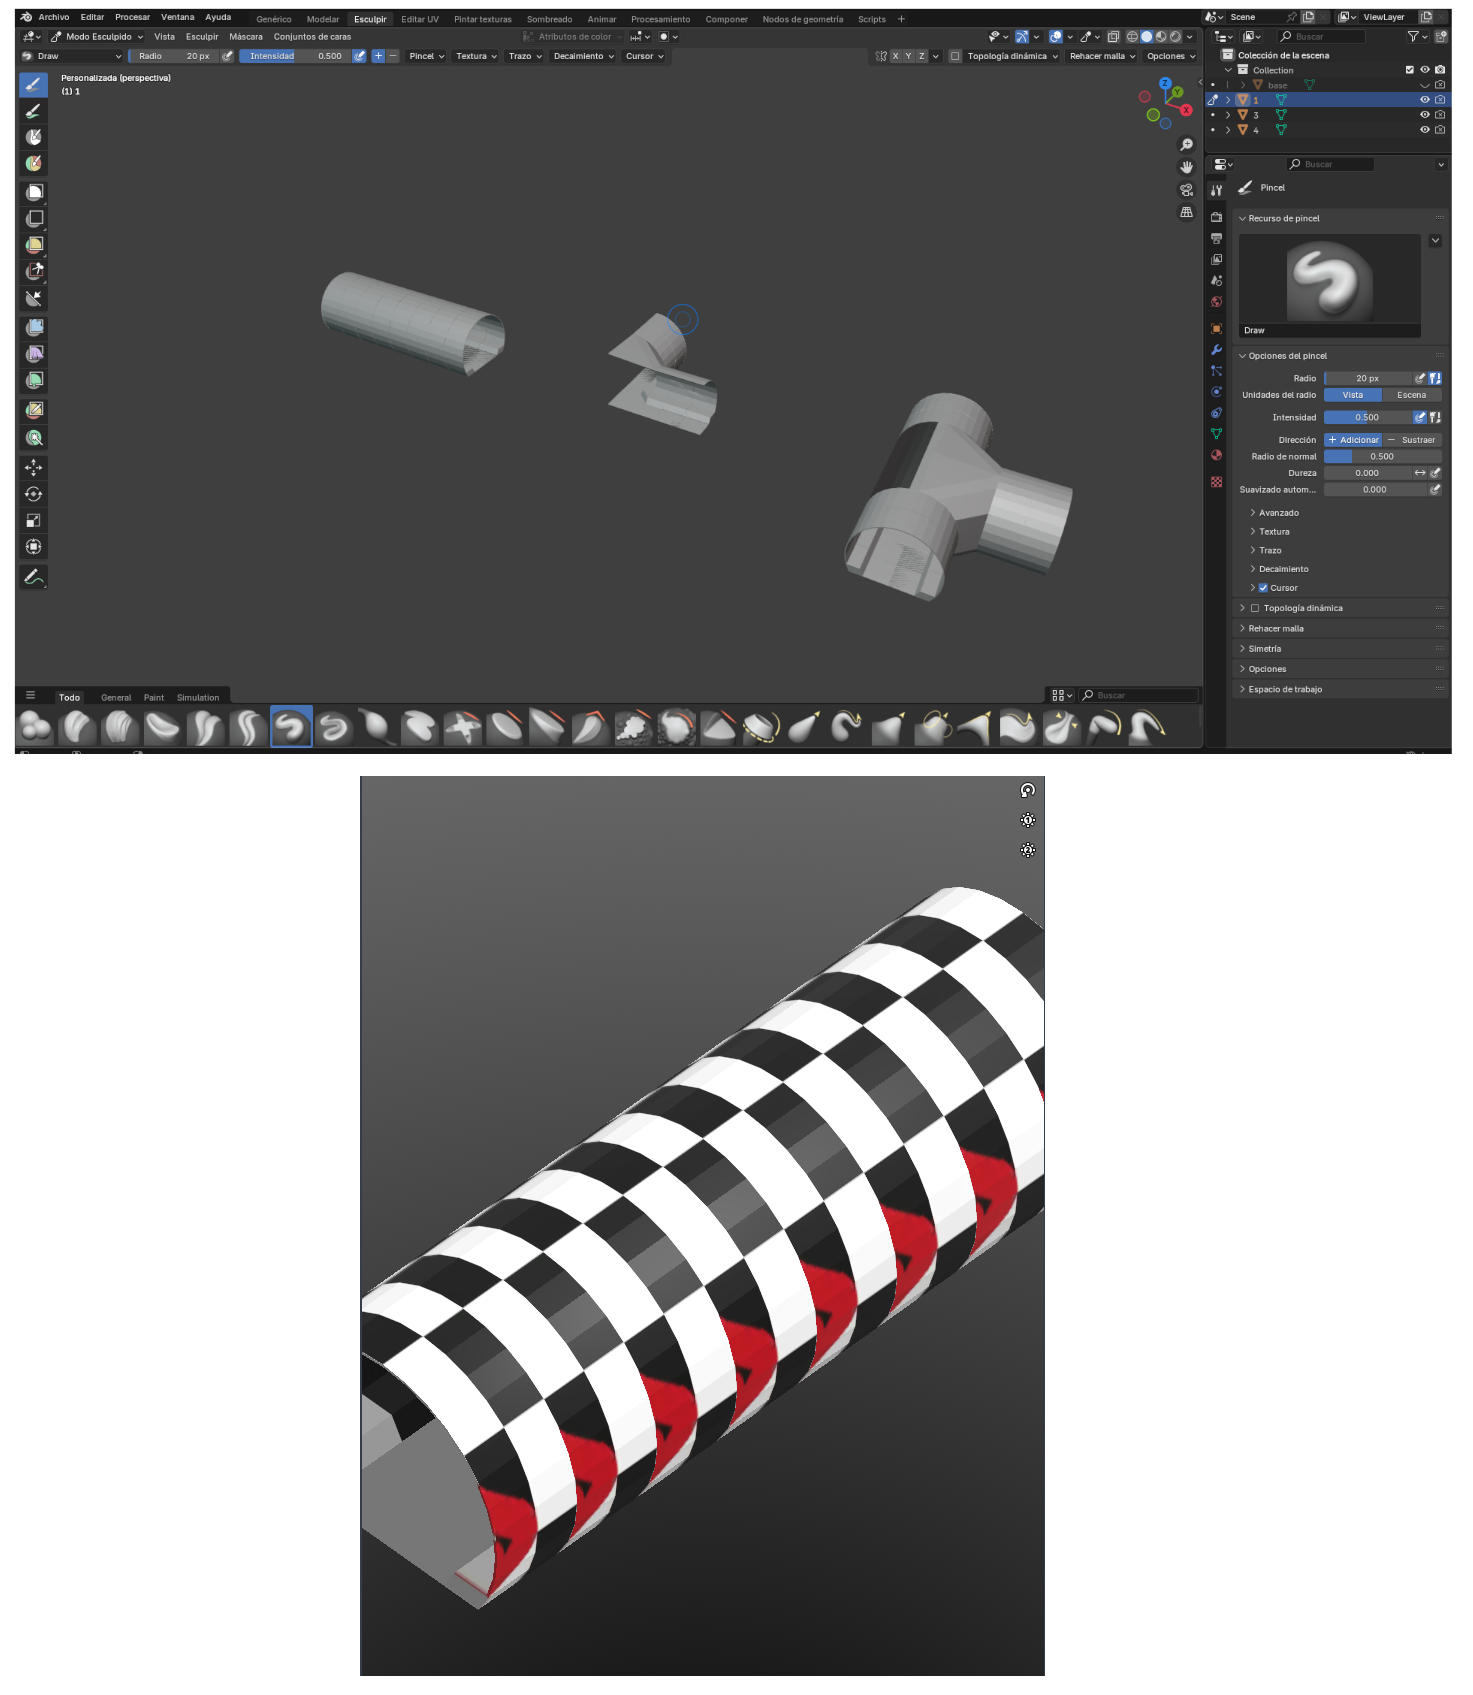
Task: Select the Move transform tool
Action: [x=33, y=467]
